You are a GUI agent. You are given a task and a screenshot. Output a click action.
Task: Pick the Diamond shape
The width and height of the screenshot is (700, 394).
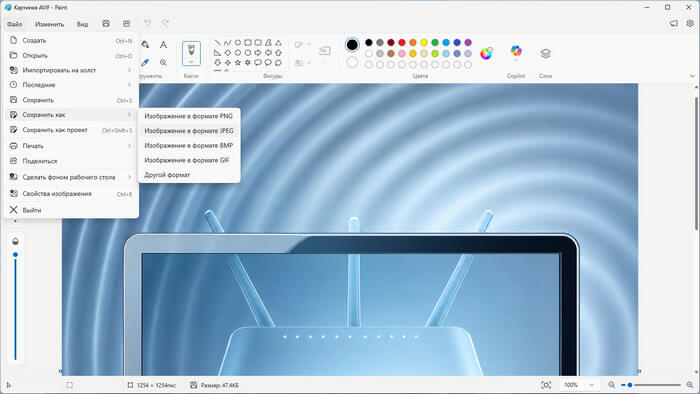point(228,53)
